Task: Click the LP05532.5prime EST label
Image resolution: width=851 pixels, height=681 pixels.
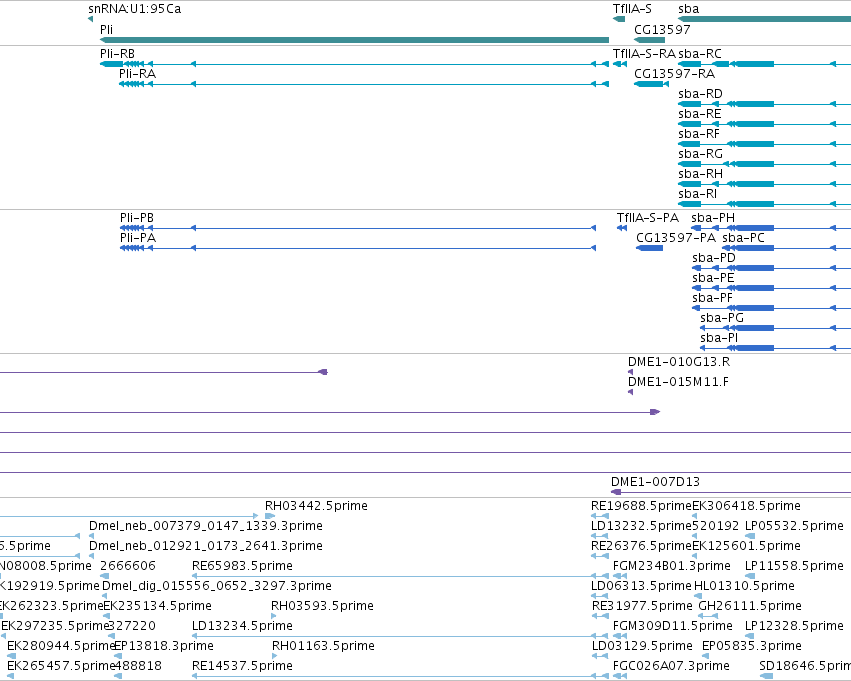Action: [x=795, y=526]
